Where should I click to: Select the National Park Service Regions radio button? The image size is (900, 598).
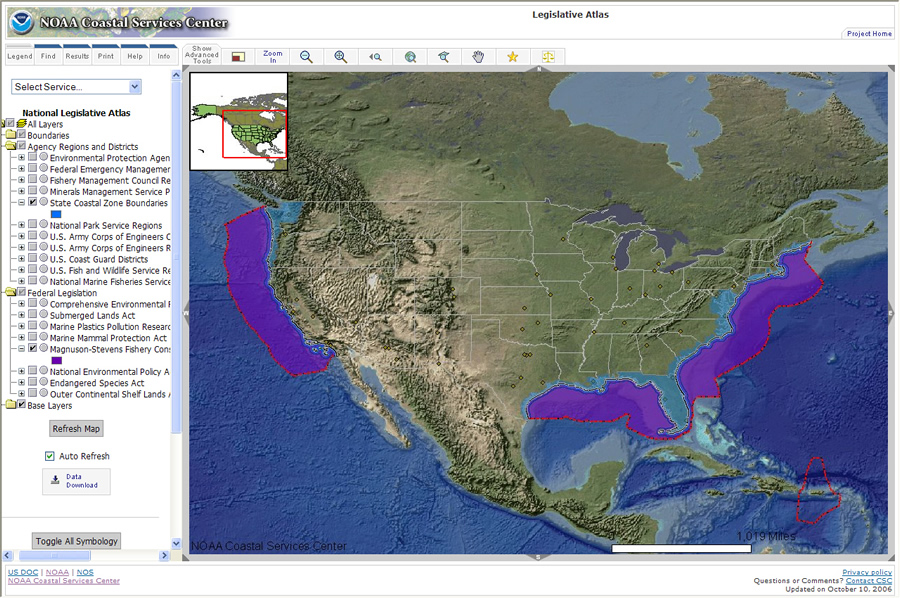(x=44, y=224)
